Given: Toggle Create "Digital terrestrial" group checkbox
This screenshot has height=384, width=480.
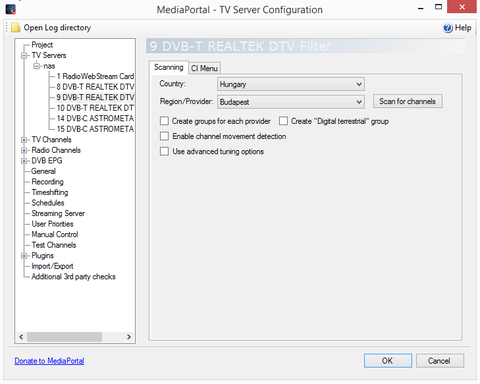Looking at the screenshot, I should 283,121.
